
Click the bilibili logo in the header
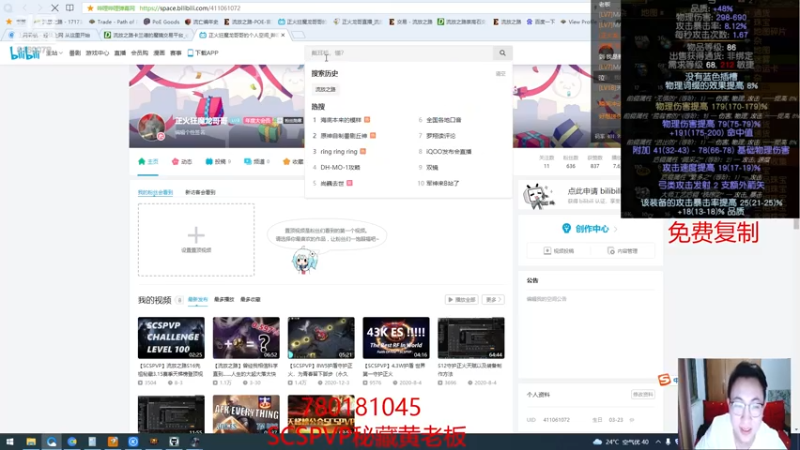(x=24, y=53)
